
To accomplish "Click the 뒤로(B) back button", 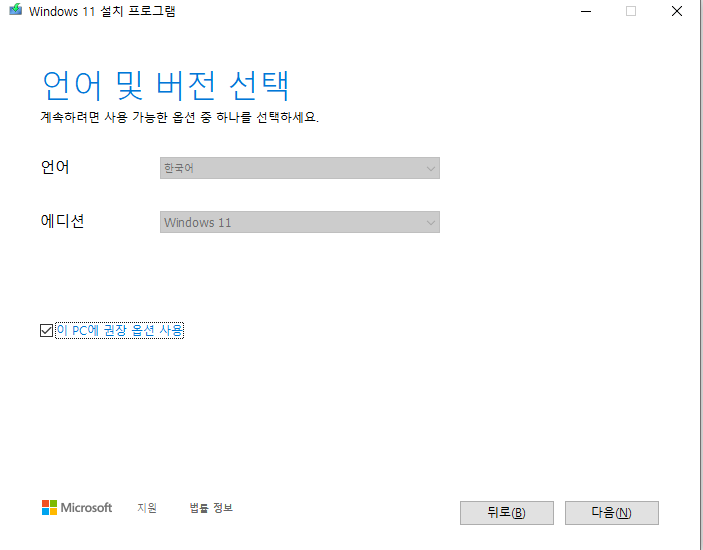I will [507, 513].
